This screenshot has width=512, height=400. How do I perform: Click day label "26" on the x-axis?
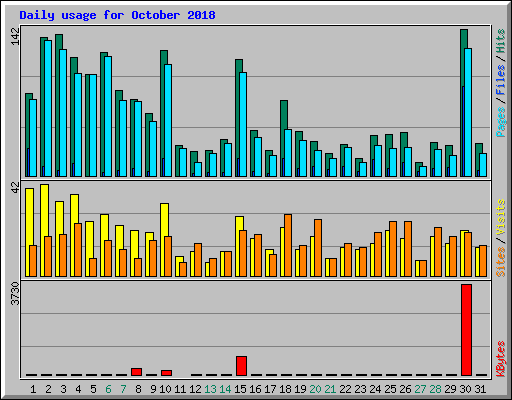[405, 389]
